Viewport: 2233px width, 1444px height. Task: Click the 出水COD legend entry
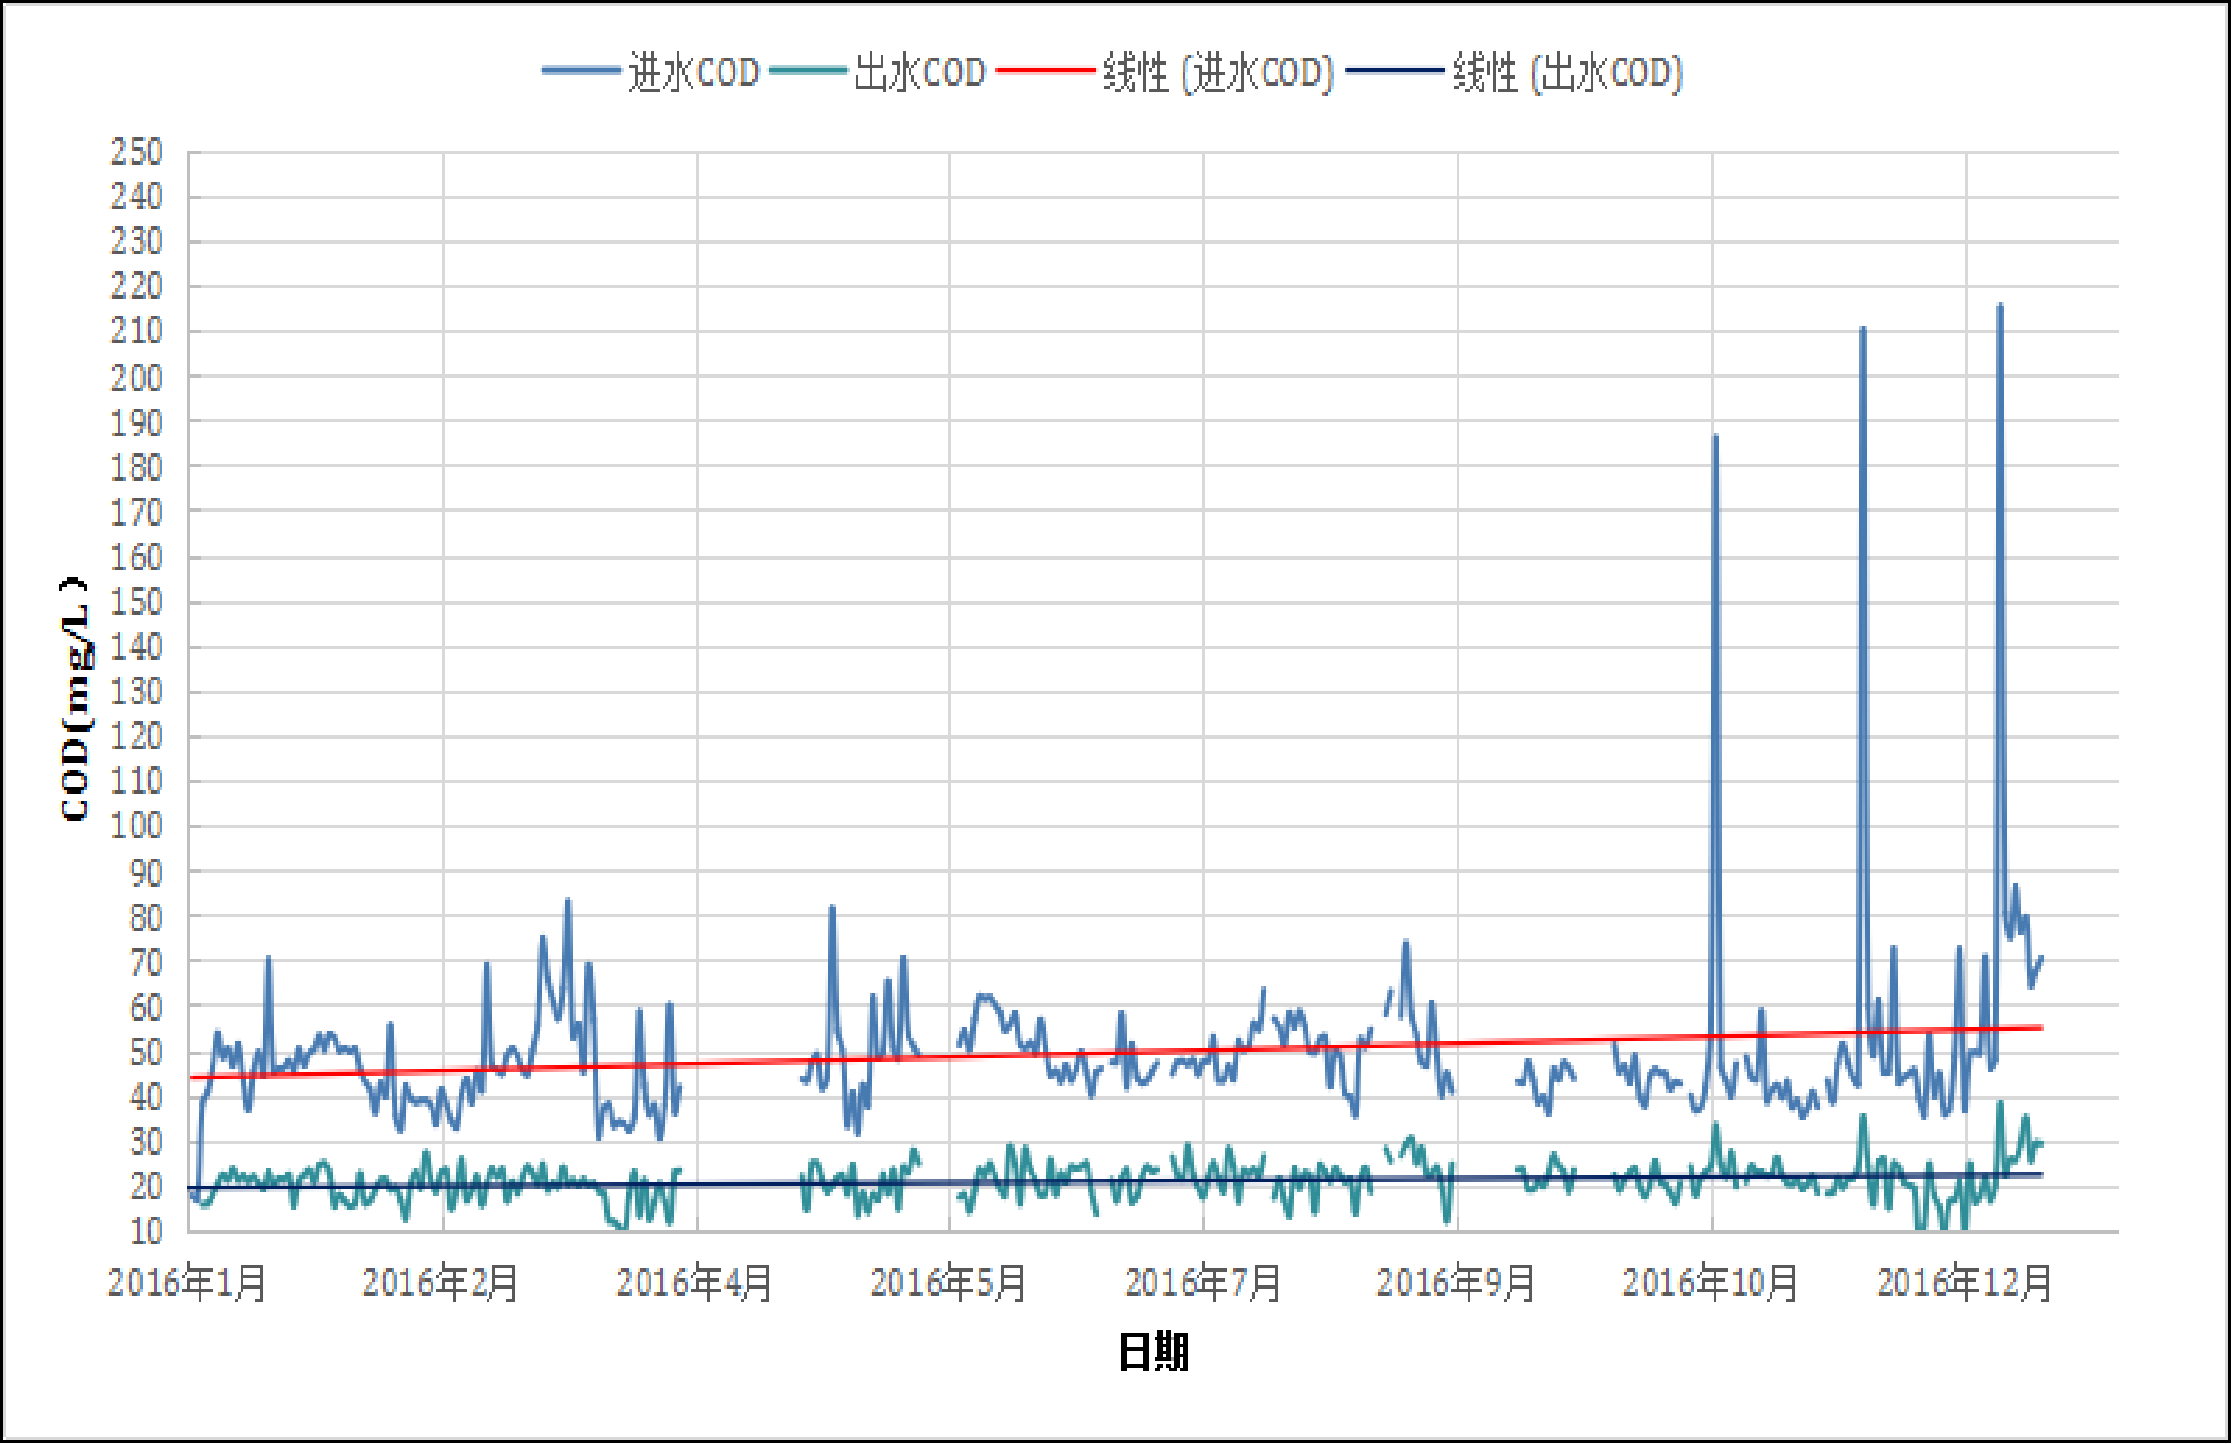point(920,72)
